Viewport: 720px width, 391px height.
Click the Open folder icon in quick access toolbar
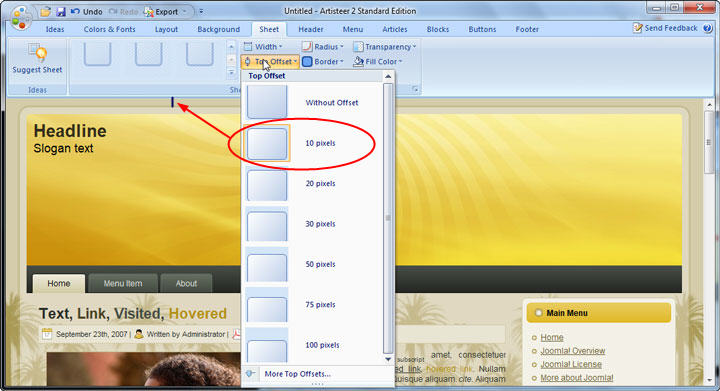coord(45,11)
